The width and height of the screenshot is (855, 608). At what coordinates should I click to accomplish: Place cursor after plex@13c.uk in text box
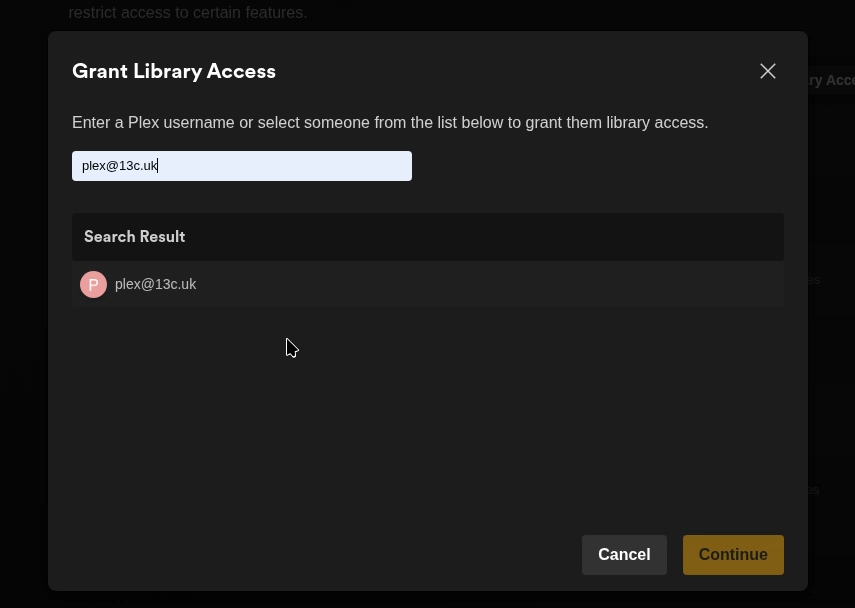coord(158,166)
